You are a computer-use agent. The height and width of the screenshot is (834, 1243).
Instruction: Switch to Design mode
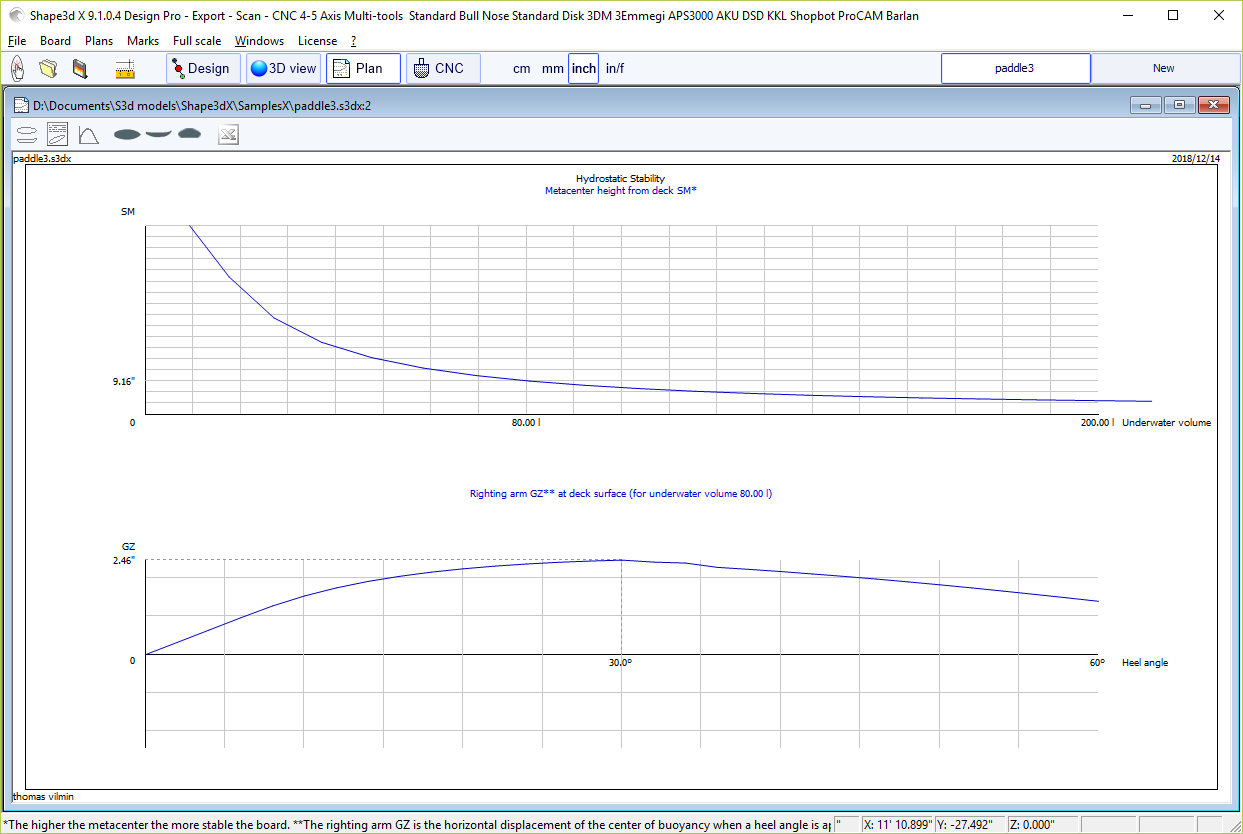(202, 69)
